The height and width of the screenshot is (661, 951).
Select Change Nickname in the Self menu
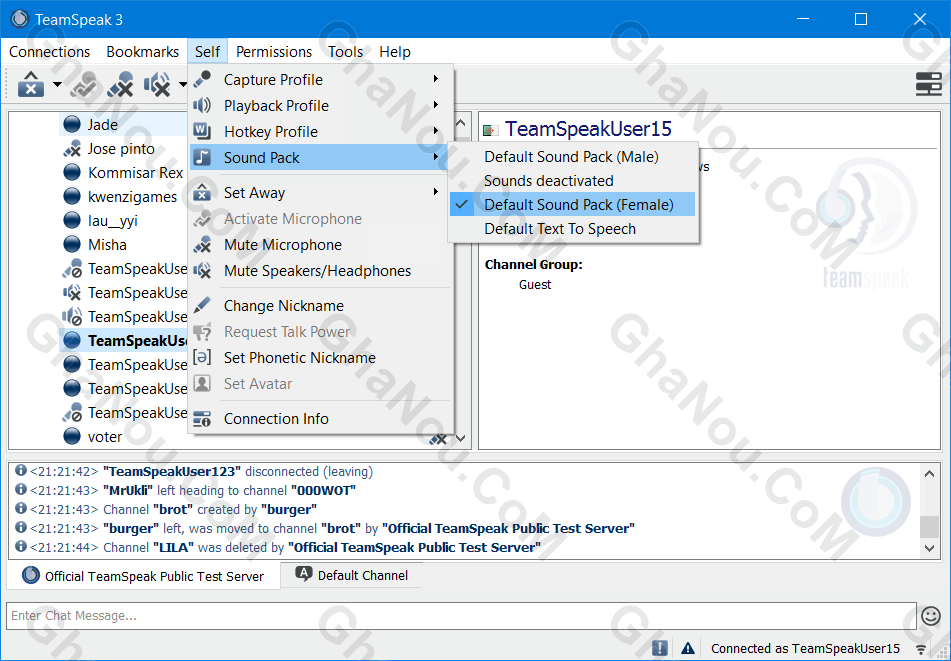pos(321,306)
